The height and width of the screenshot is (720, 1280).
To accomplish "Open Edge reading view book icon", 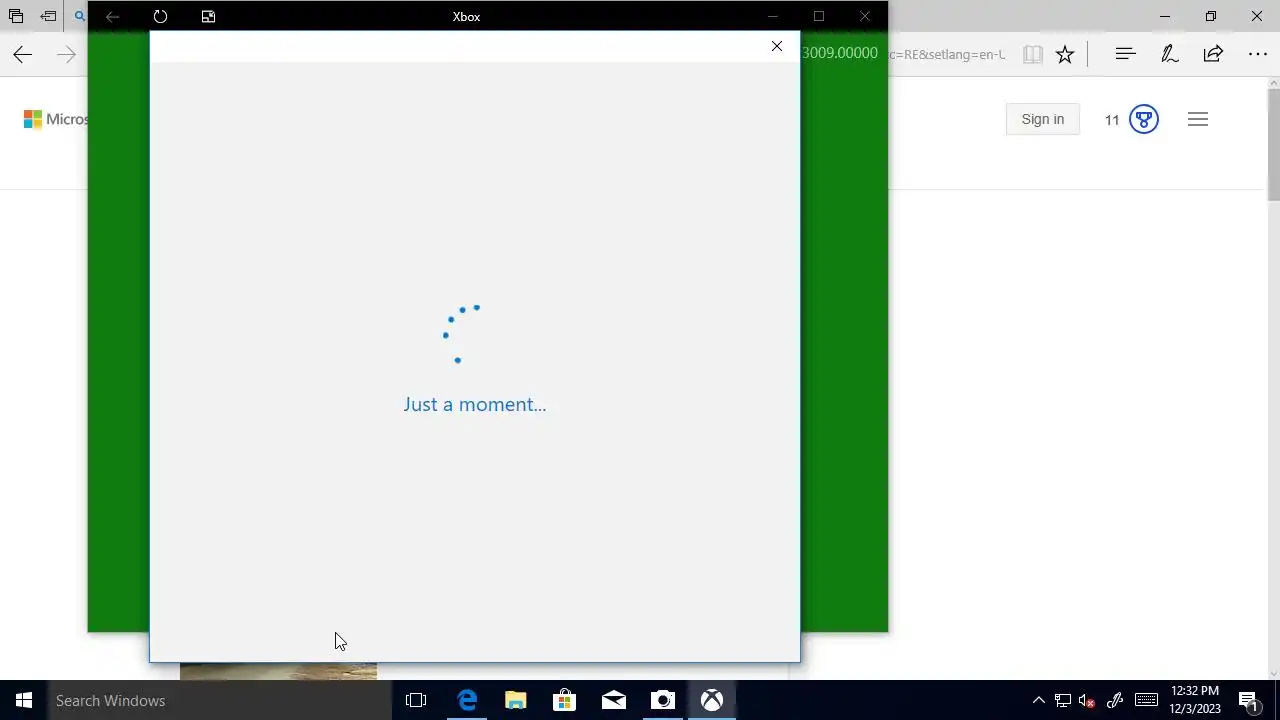I will pyautogui.click(x=1033, y=55).
